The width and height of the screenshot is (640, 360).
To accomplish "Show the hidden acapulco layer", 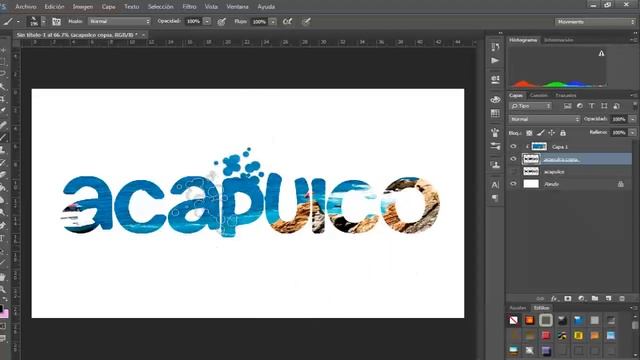I will (x=513, y=172).
